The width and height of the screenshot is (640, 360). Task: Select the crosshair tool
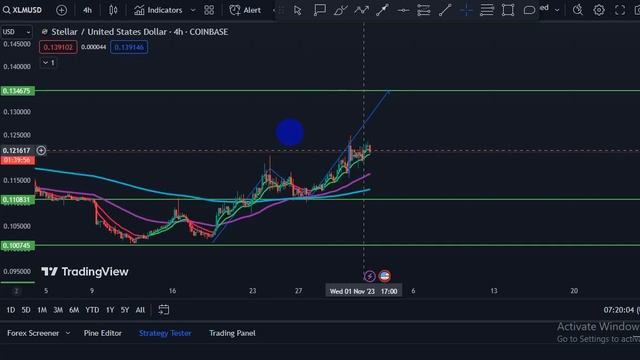466,10
